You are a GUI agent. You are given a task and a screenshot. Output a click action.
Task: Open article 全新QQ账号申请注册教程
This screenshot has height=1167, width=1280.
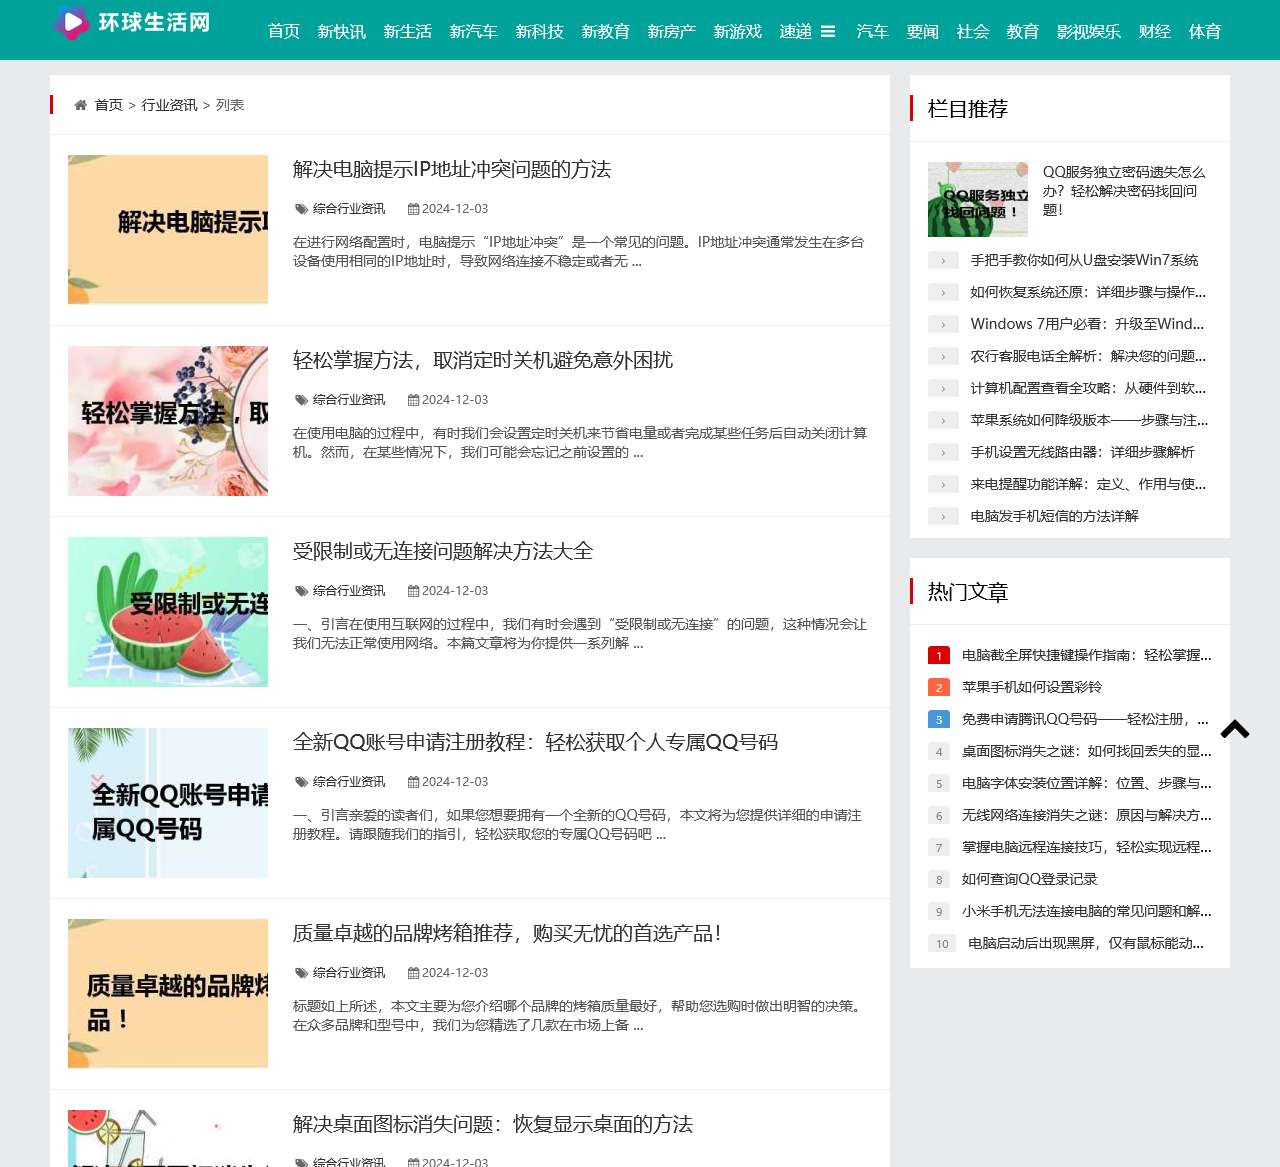click(x=535, y=742)
